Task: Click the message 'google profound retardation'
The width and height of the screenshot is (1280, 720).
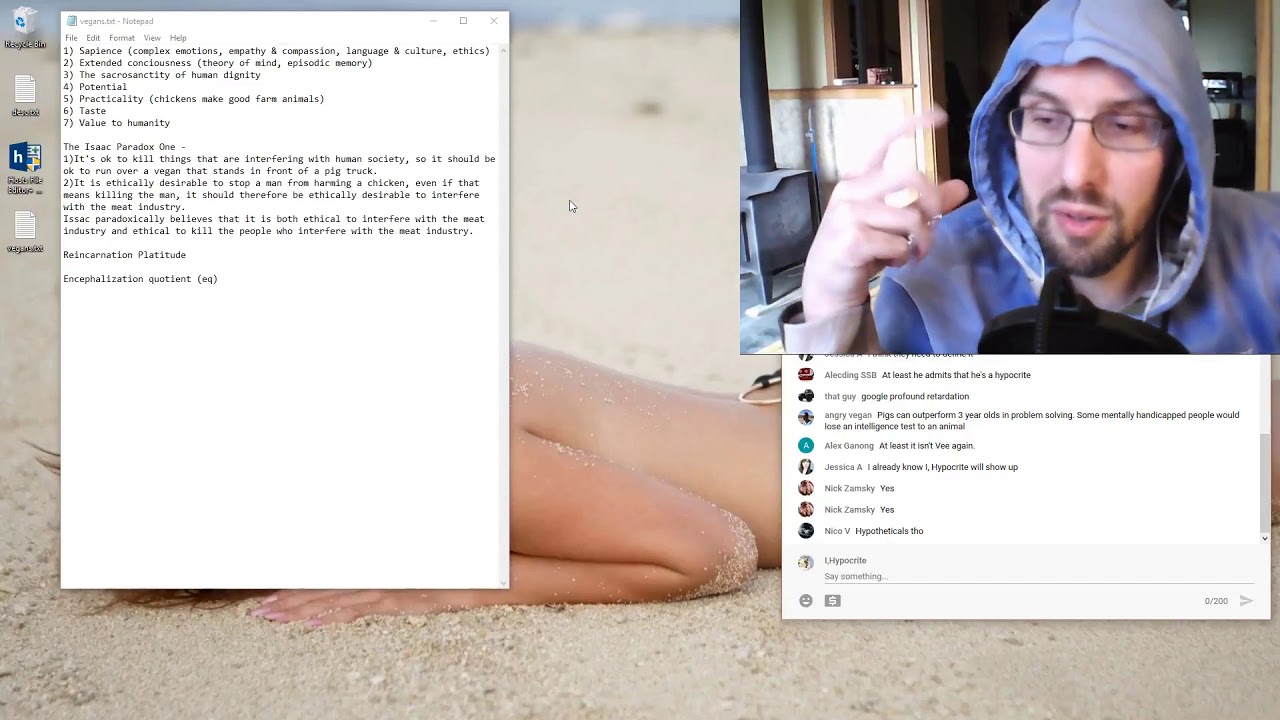Action: point(915,396)
